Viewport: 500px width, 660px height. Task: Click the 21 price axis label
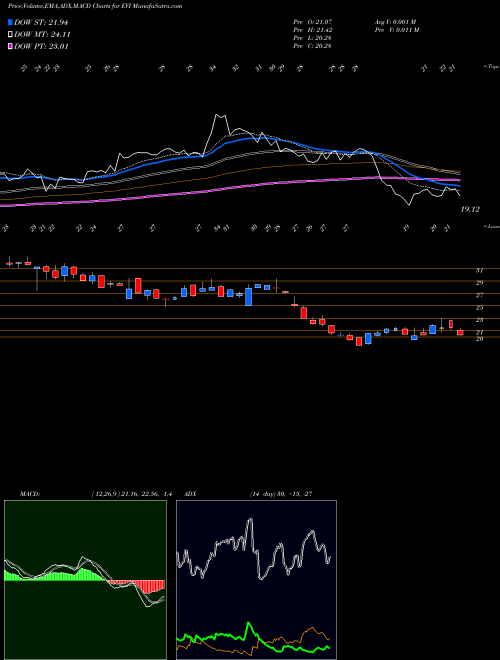[x=479, y=333]
